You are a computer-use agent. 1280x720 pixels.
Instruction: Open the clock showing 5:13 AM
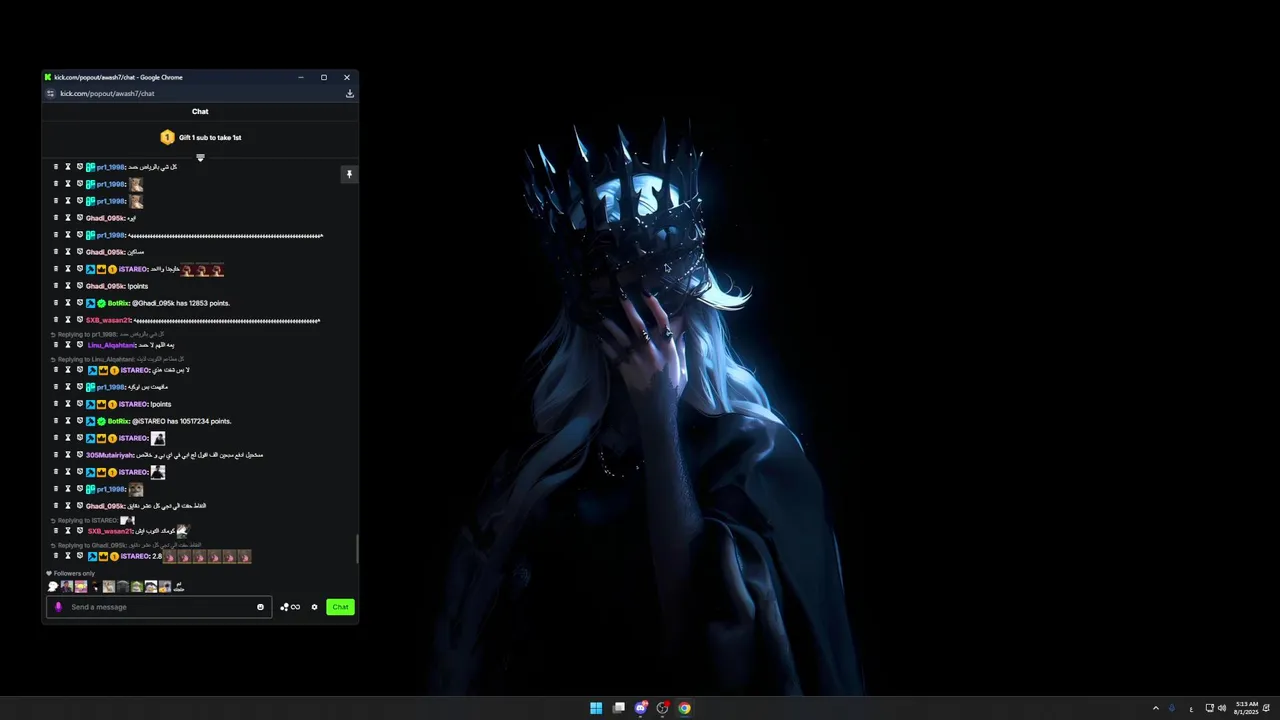[x=1246, y=708]
